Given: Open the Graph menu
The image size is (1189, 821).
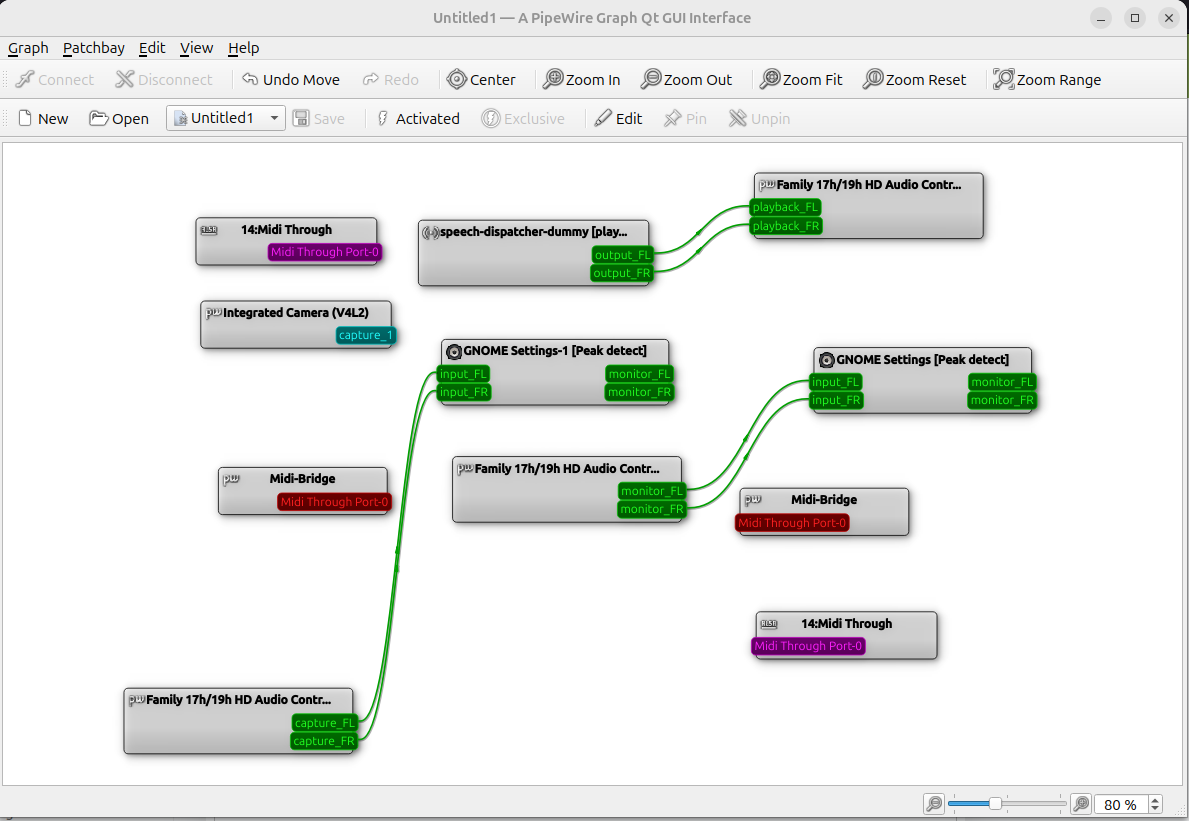Looking at the screenshot, I should click(28, 48).
